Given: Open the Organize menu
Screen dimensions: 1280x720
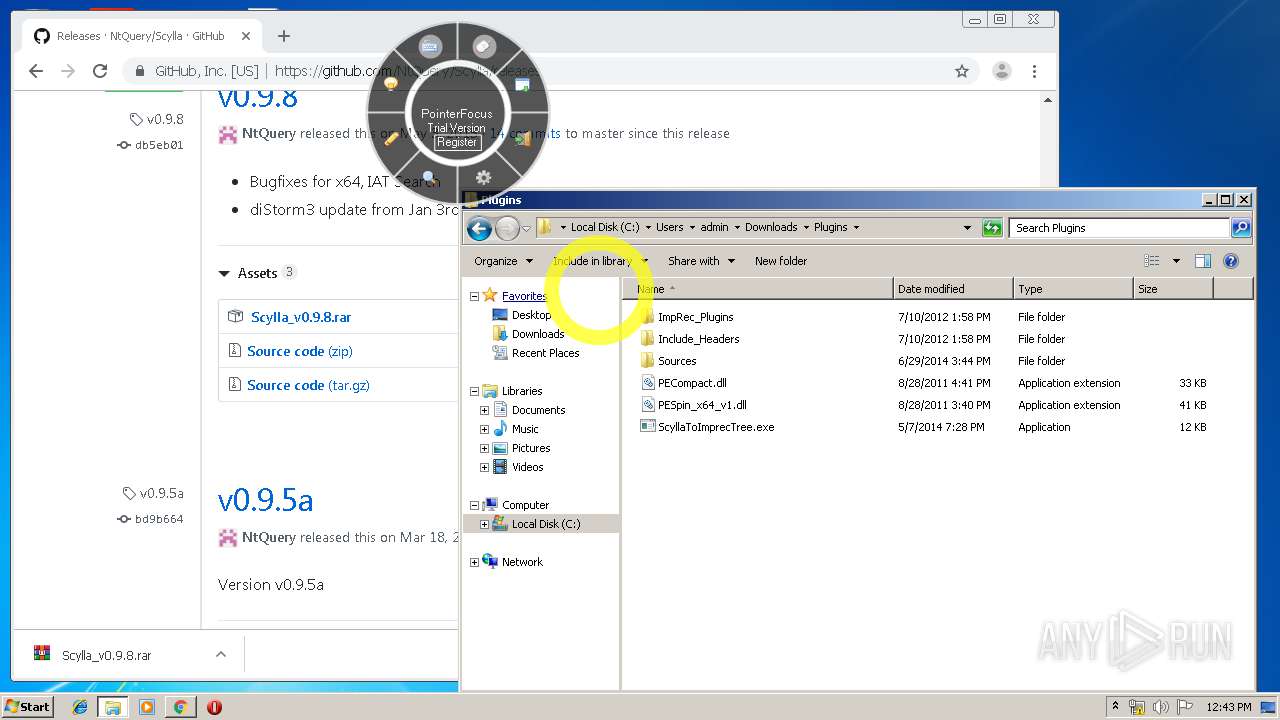Looking at the screenshot, I should [503, 261].
